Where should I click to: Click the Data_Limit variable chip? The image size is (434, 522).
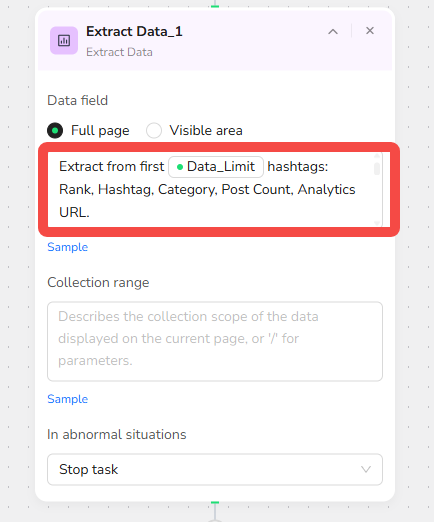[216, 167]
